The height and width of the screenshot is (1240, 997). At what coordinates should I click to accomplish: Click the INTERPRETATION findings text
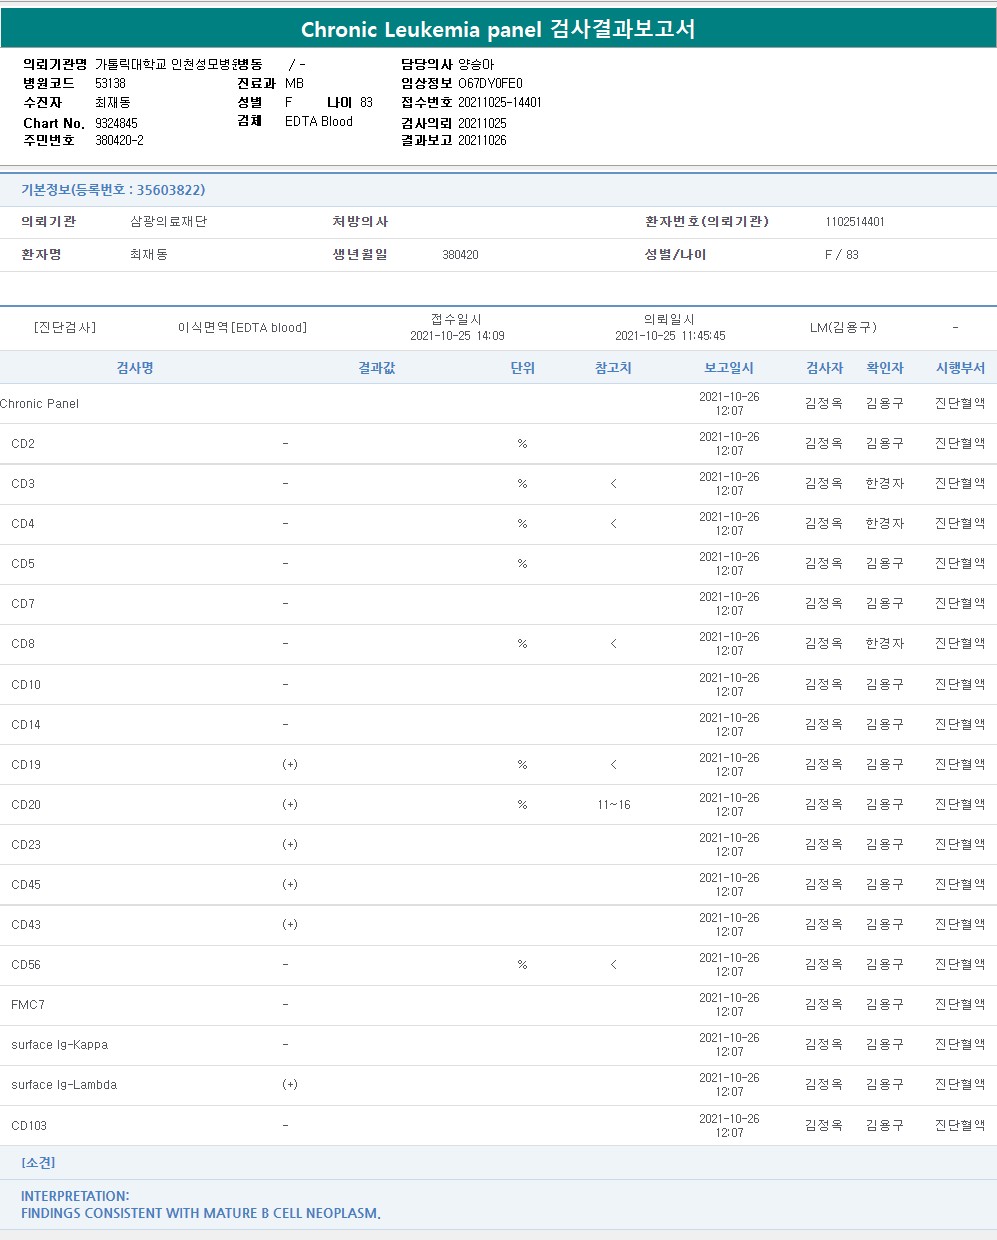coord(200,1205)
